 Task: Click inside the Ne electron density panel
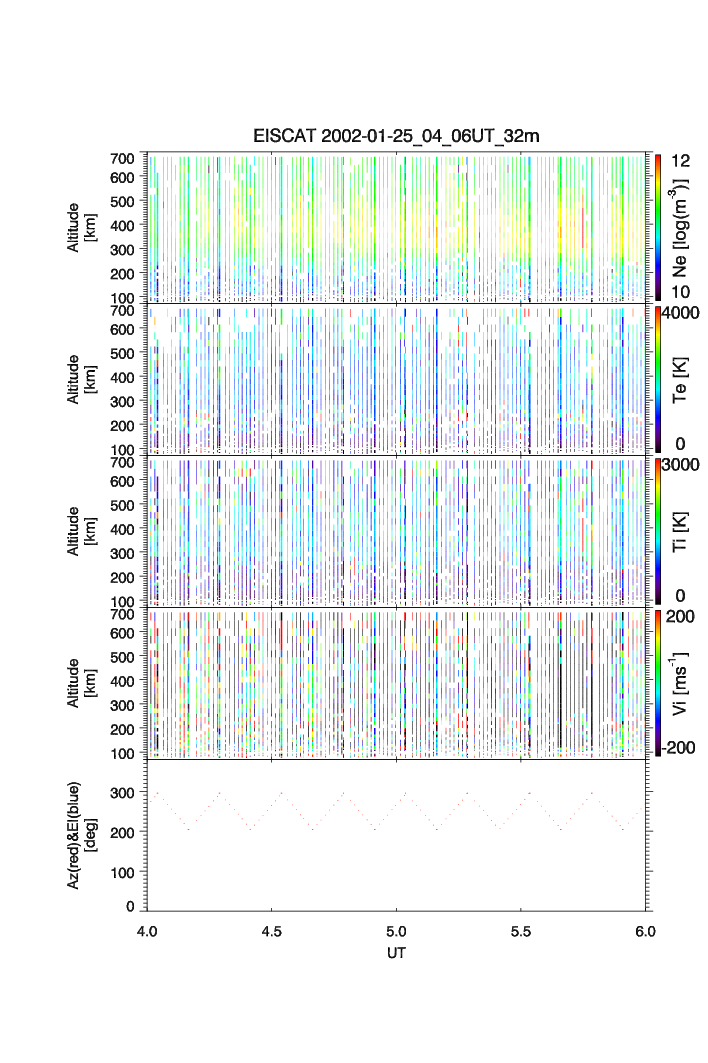tap(396, 227)
